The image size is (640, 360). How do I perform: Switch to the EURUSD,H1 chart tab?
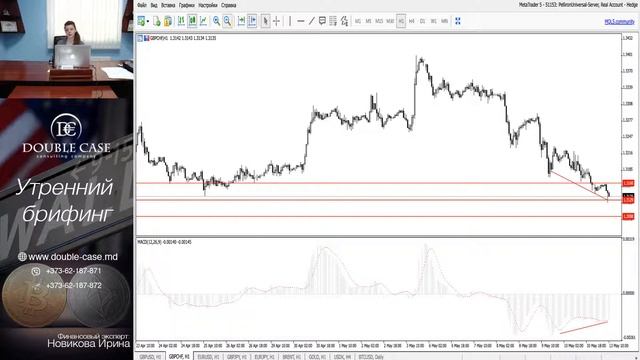208,356
